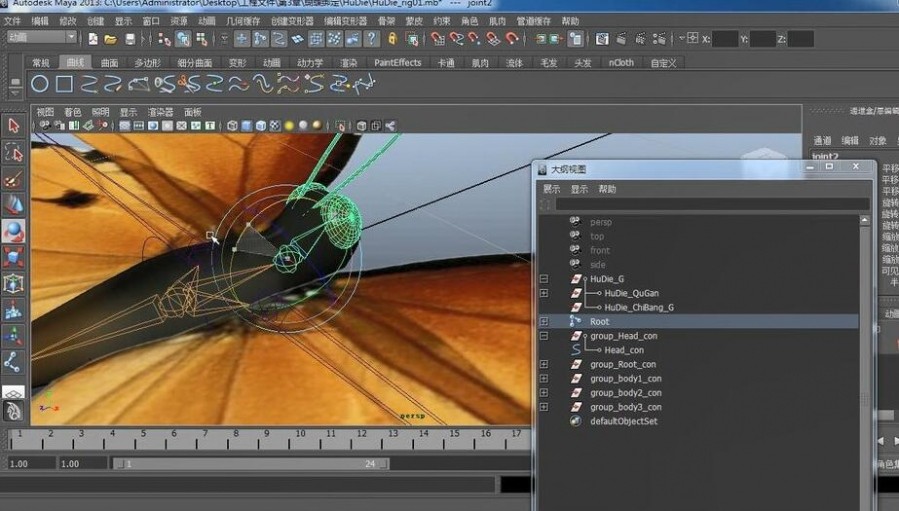Image resolution: width=899 pixels, height=511 pixels.
Task: Choose the Move tool cone icon
Action: click(x=14, y=205)
